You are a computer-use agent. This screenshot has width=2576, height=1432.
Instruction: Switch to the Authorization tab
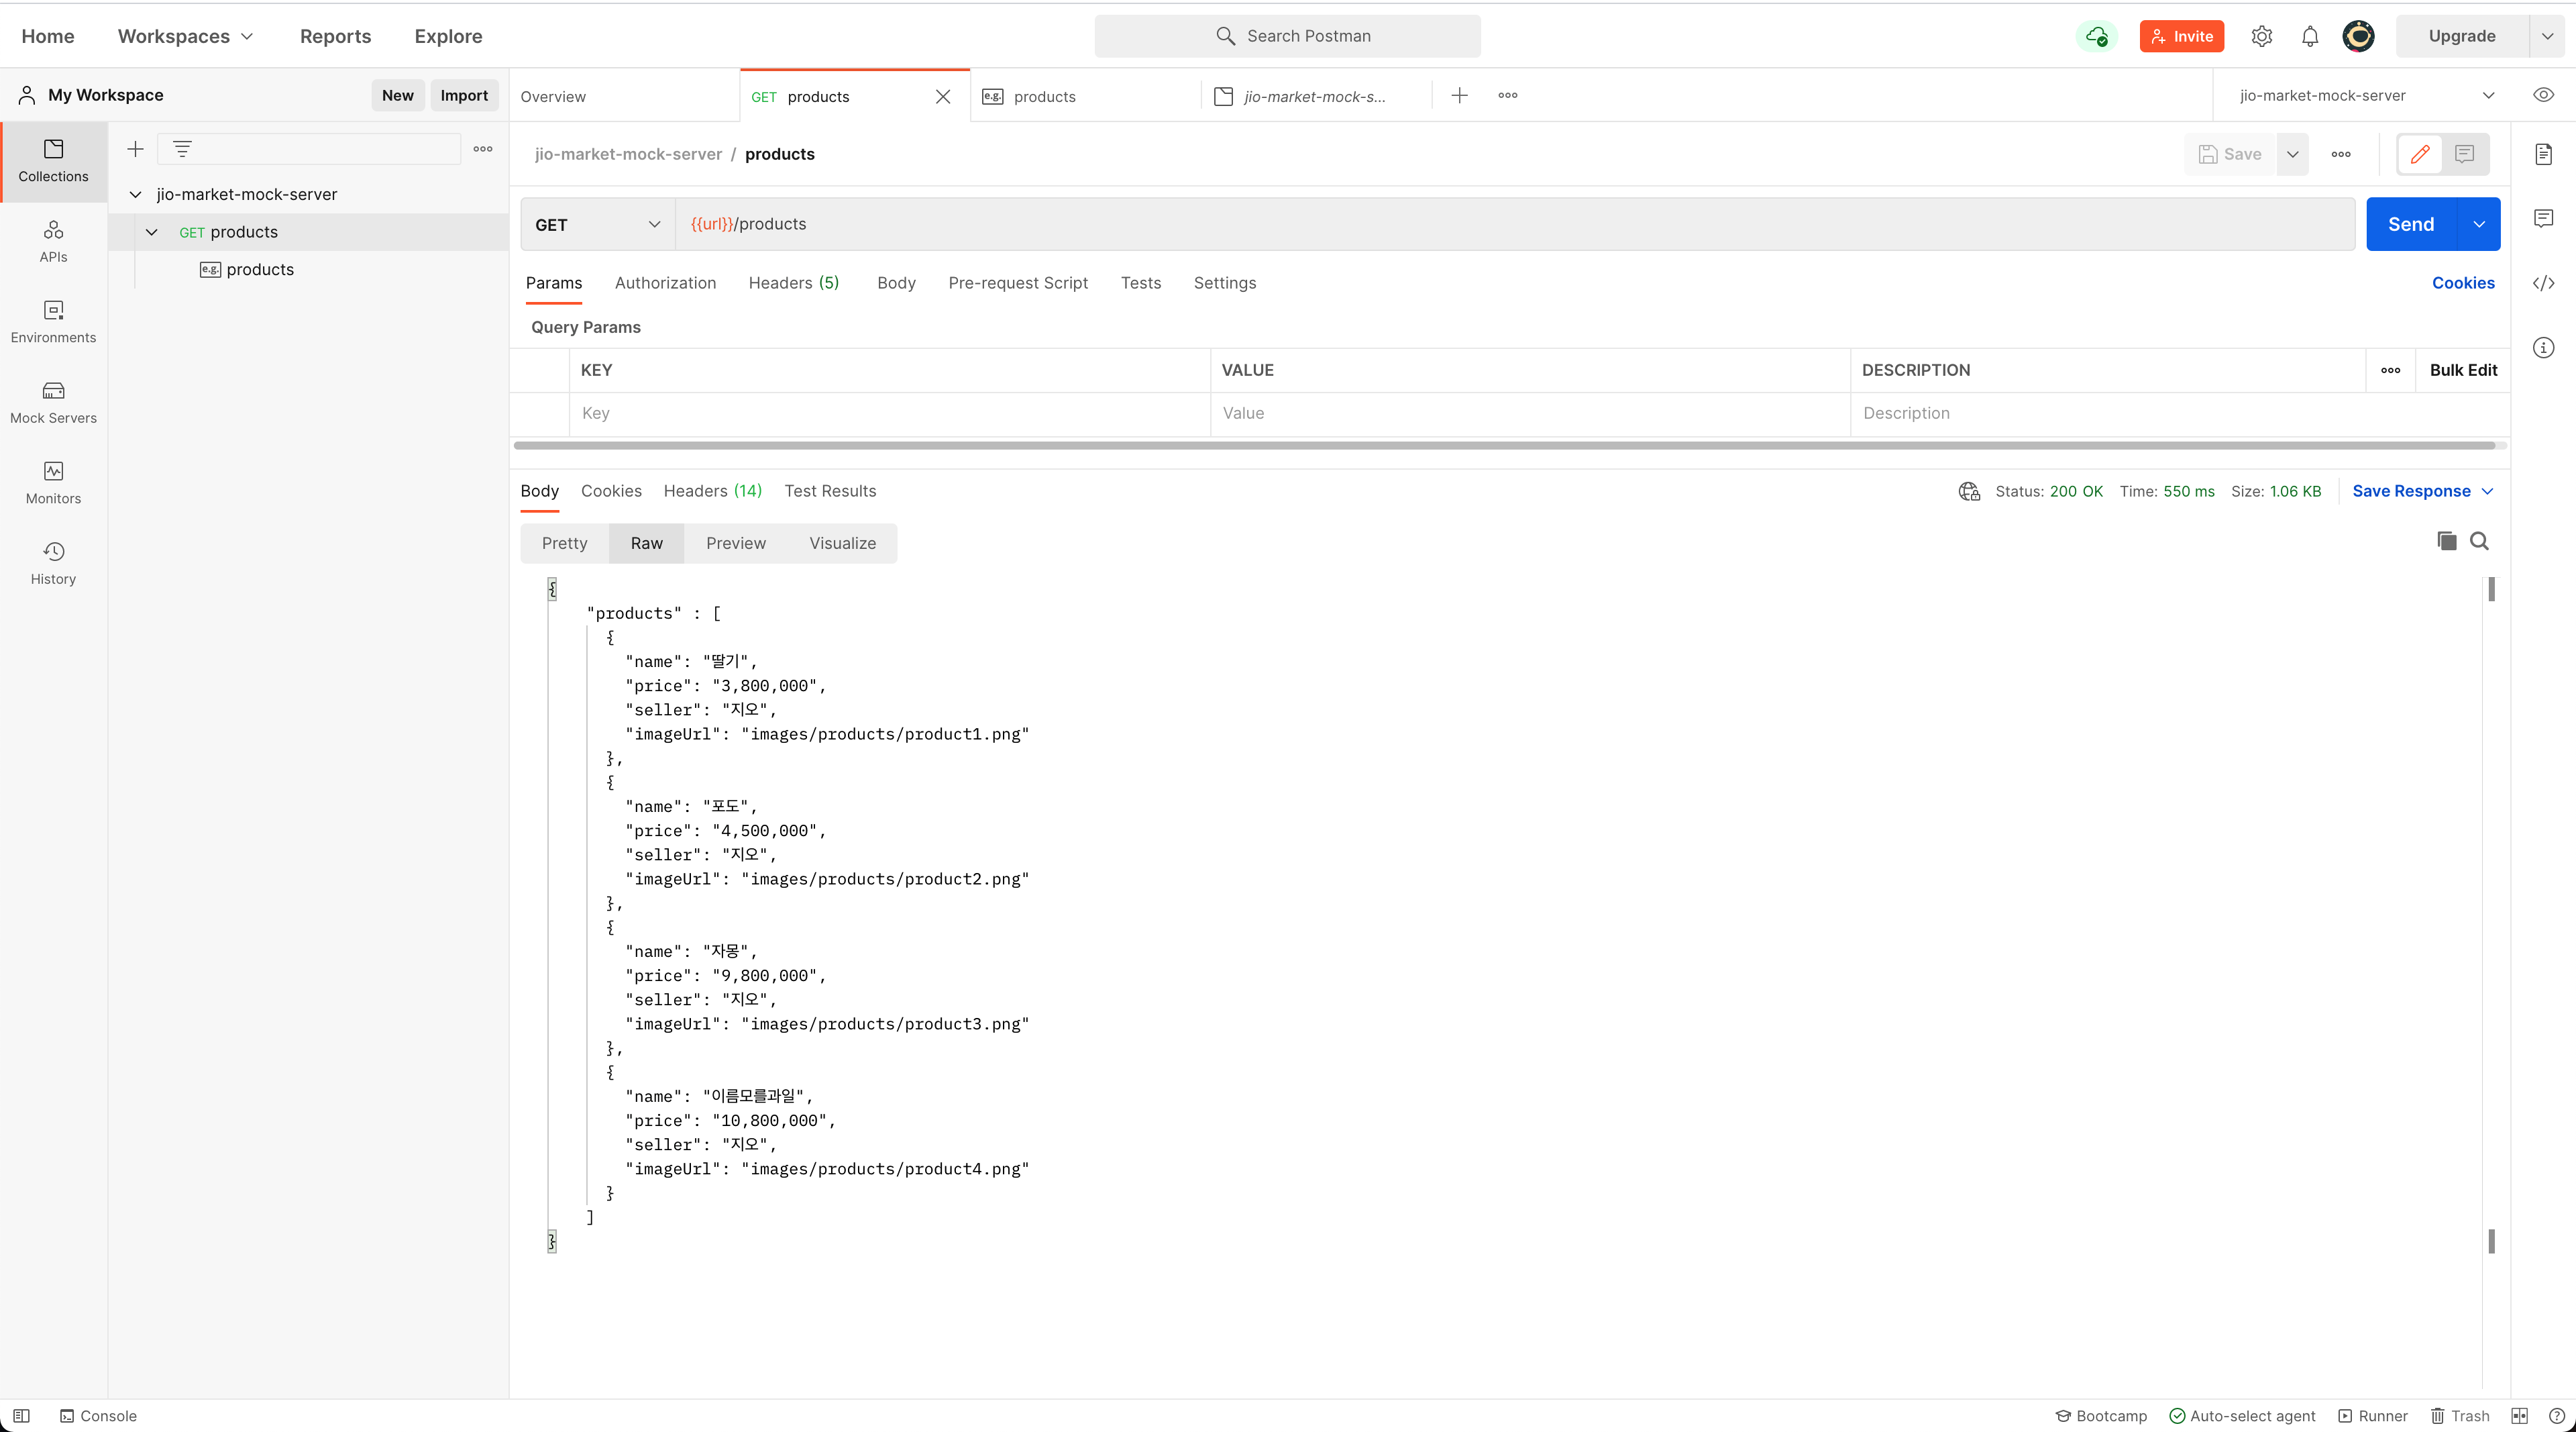coord(665,283)
